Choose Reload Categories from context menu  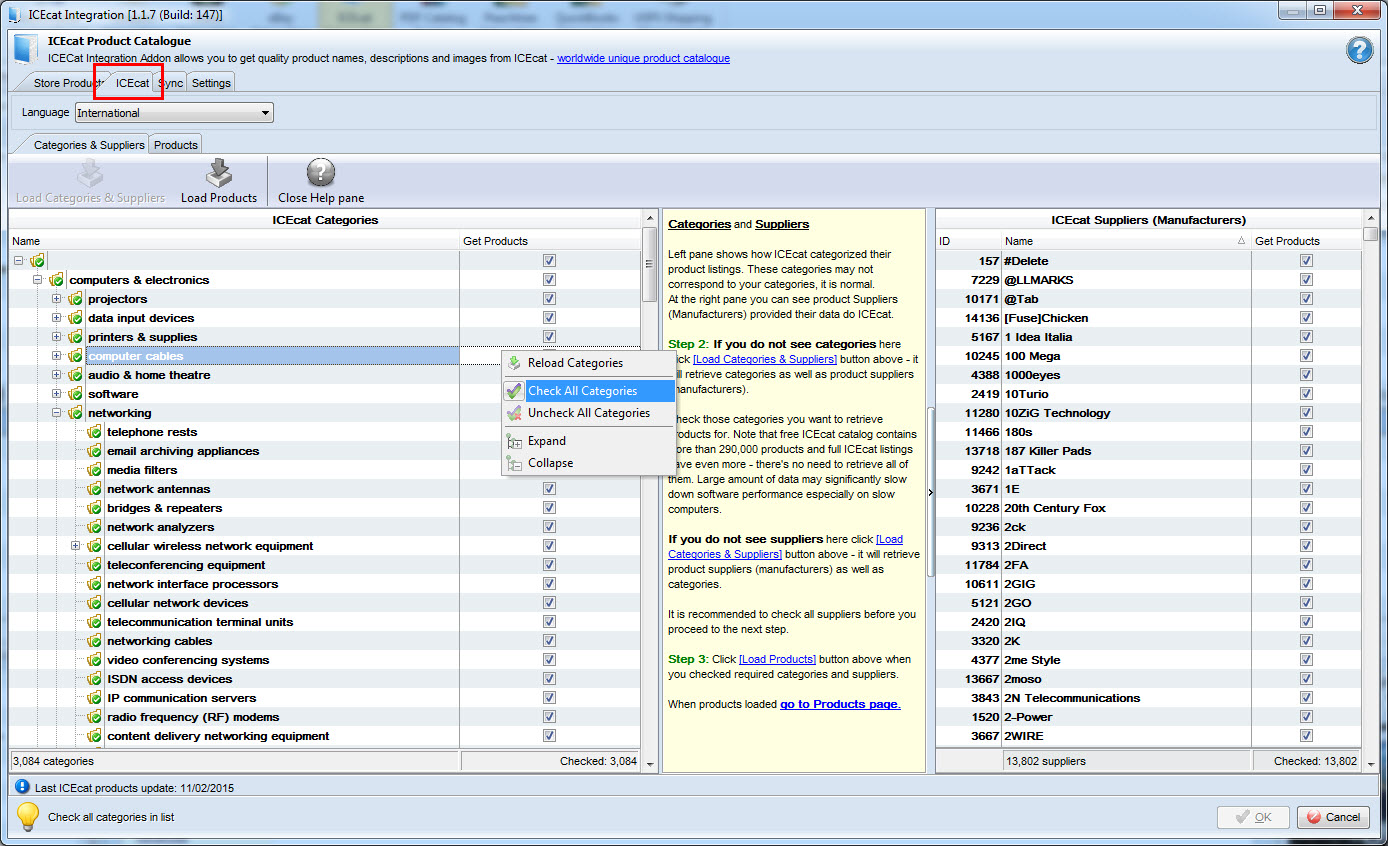pyautogui.click(x=589, y=363)
